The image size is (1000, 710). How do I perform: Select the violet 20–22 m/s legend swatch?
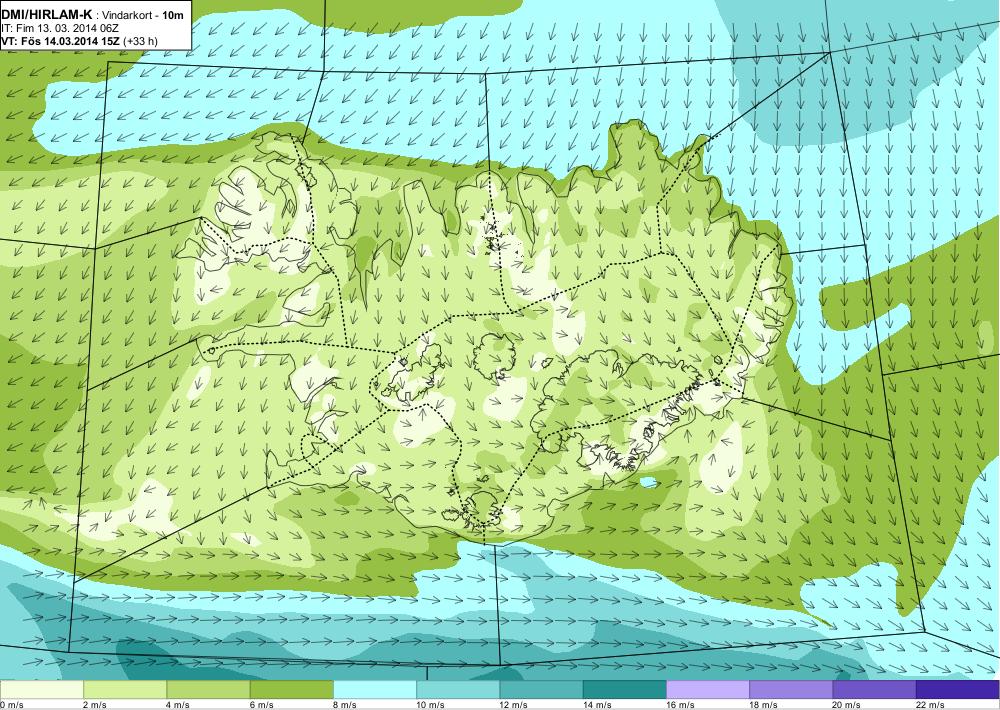point(874,690)
